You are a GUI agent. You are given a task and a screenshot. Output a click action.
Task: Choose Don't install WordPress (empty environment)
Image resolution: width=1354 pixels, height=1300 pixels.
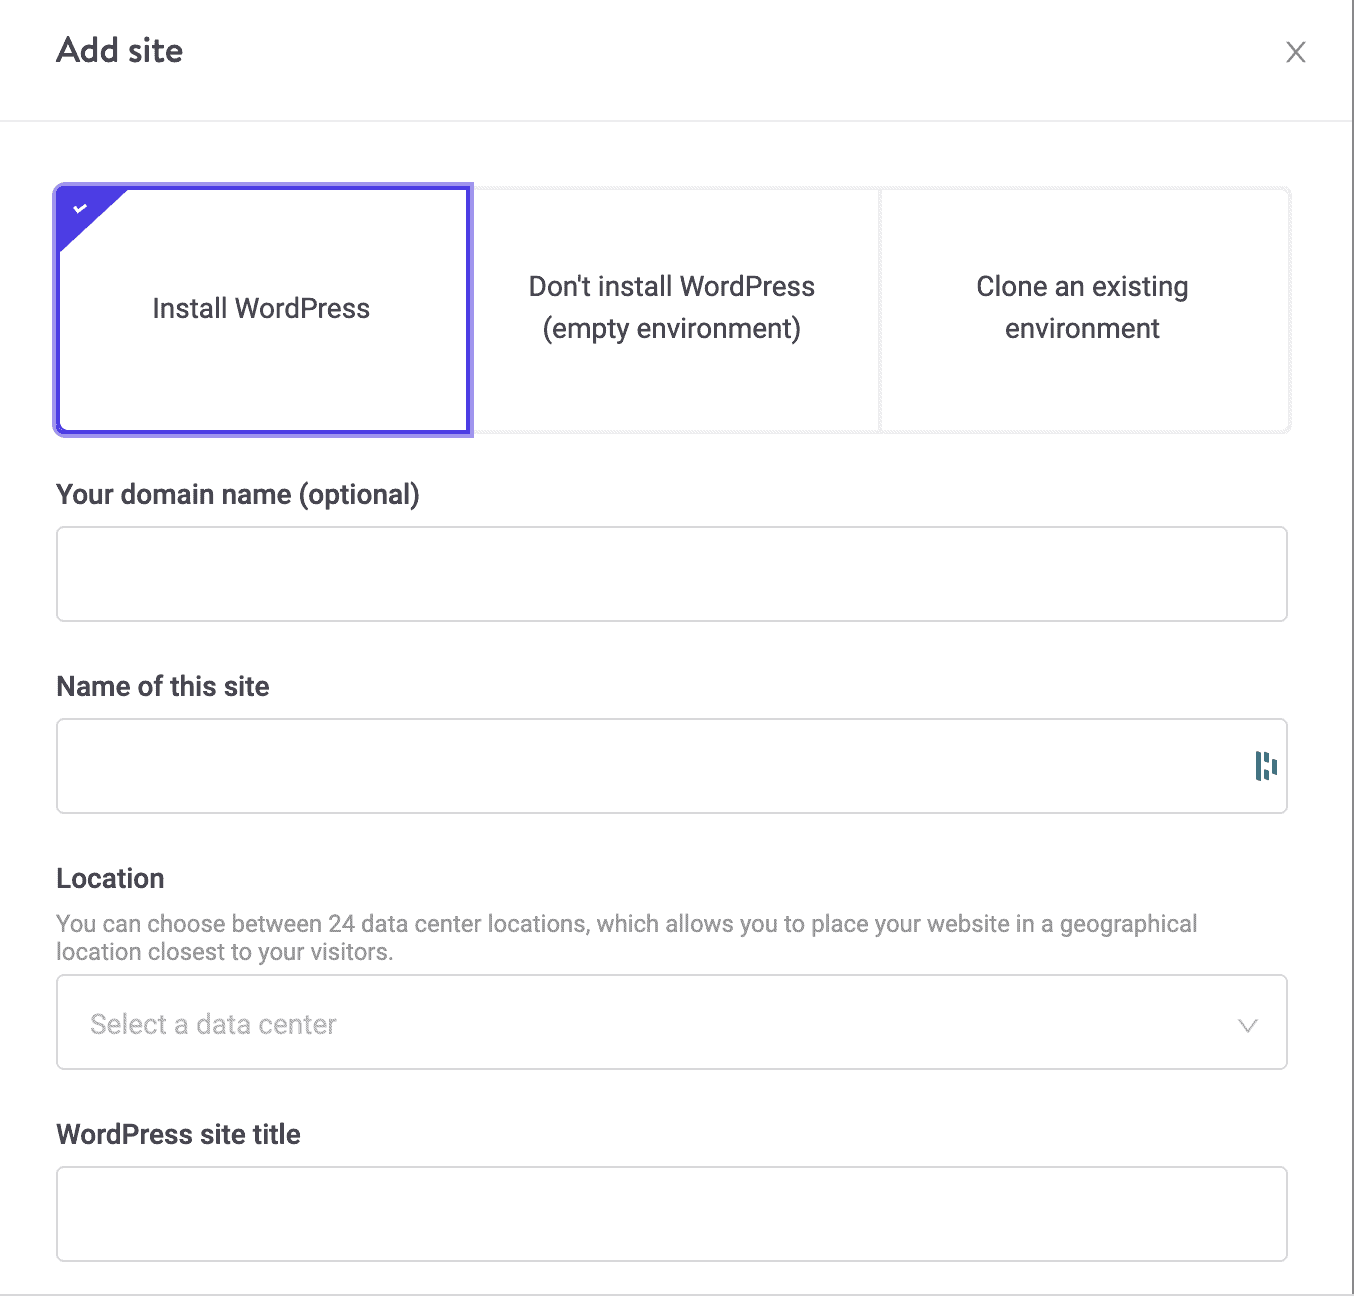[671, 309]
